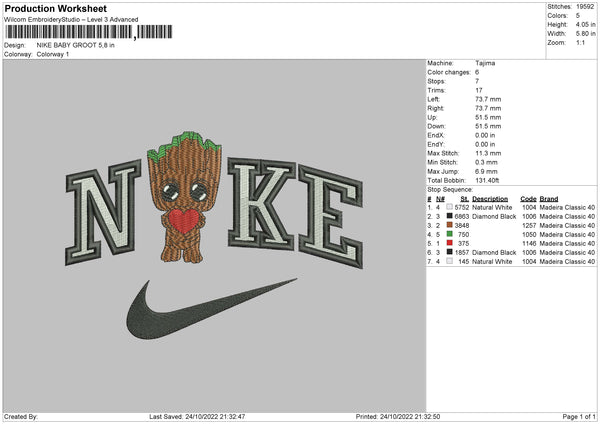Image resolution: width=600 pixels, height=424 pixels.
Task: Click the Height value "4.05 in"
Action: click(585, 24)
